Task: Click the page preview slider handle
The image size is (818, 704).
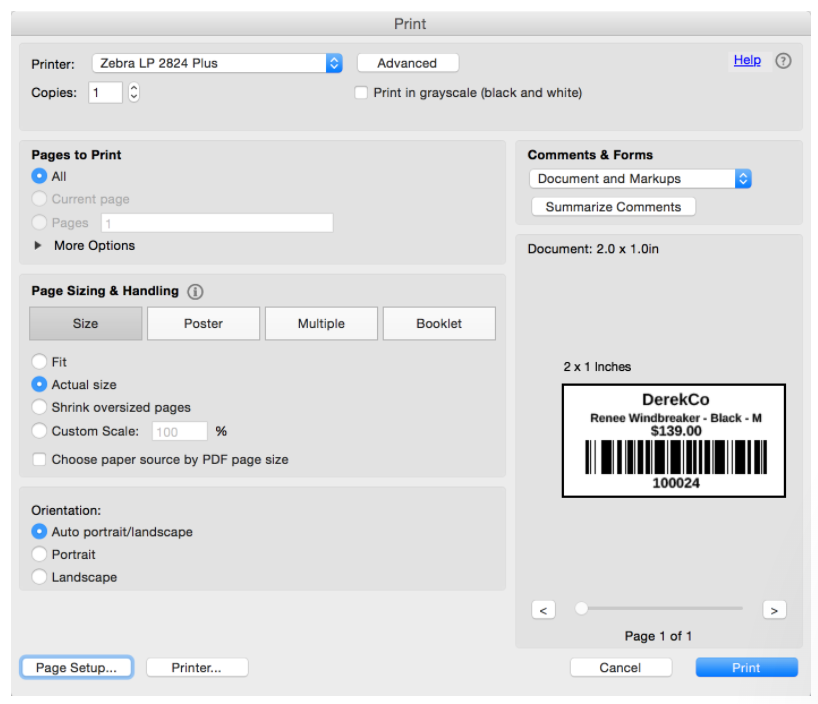Action: click(581, 608)
